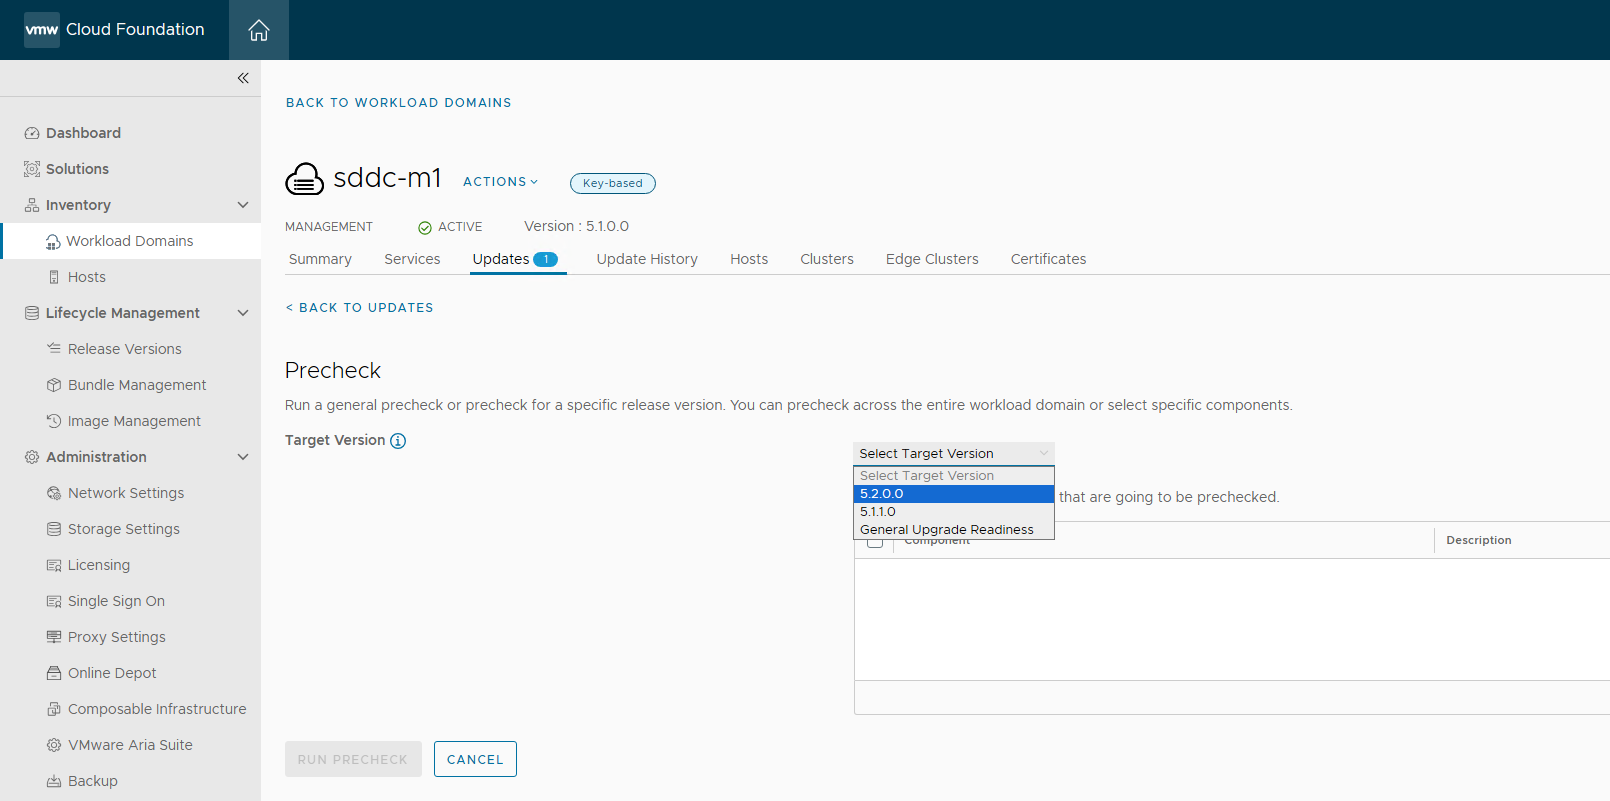Screen dimensions: 1610x801
Task: Go back to workload domains link
Action: tap(398, 103)
